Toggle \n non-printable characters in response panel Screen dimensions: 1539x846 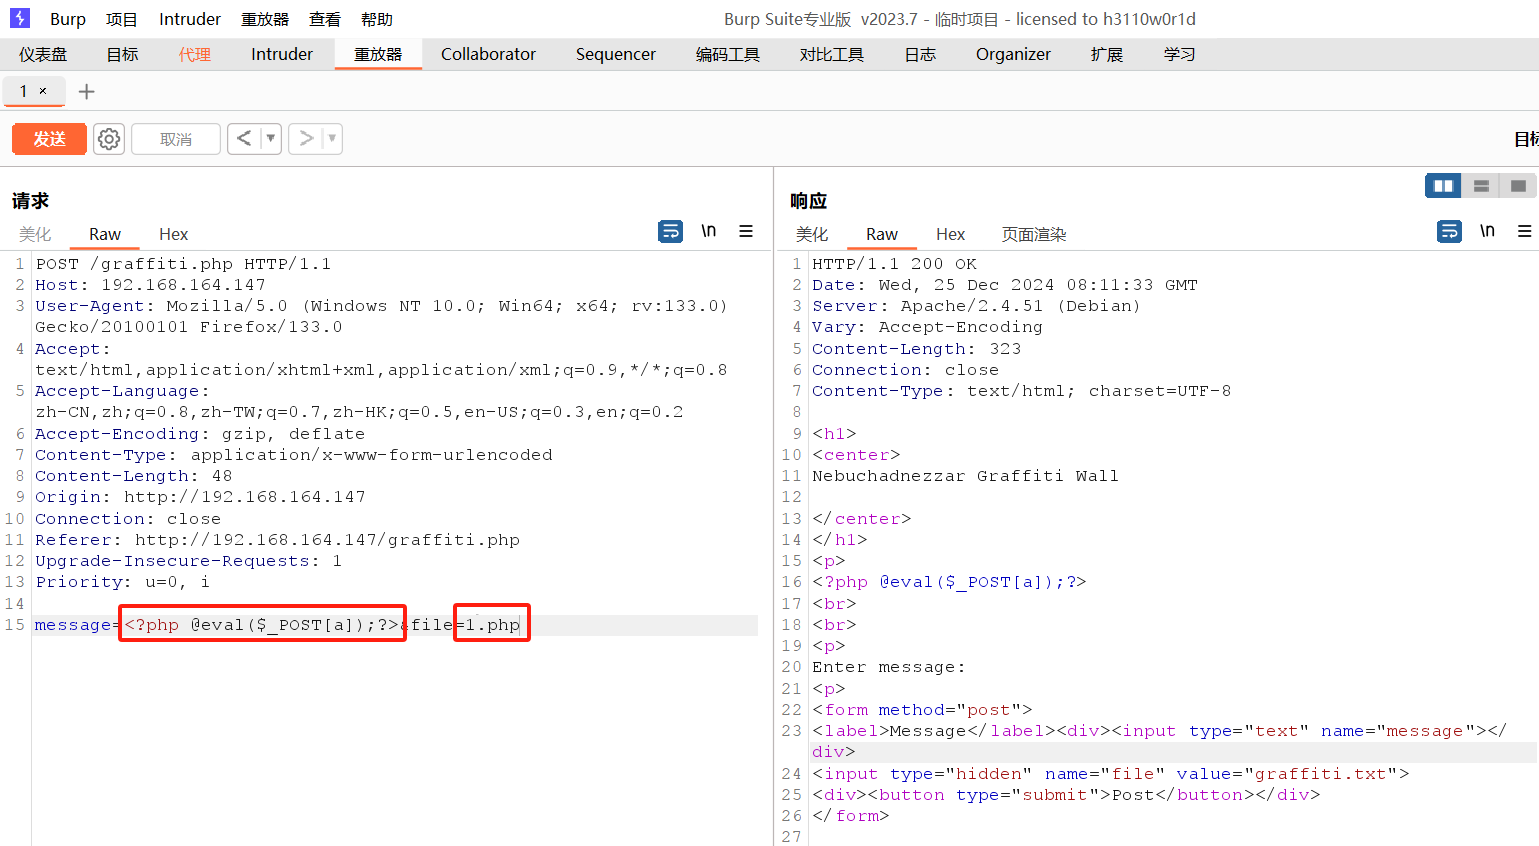click(1487, 231)
